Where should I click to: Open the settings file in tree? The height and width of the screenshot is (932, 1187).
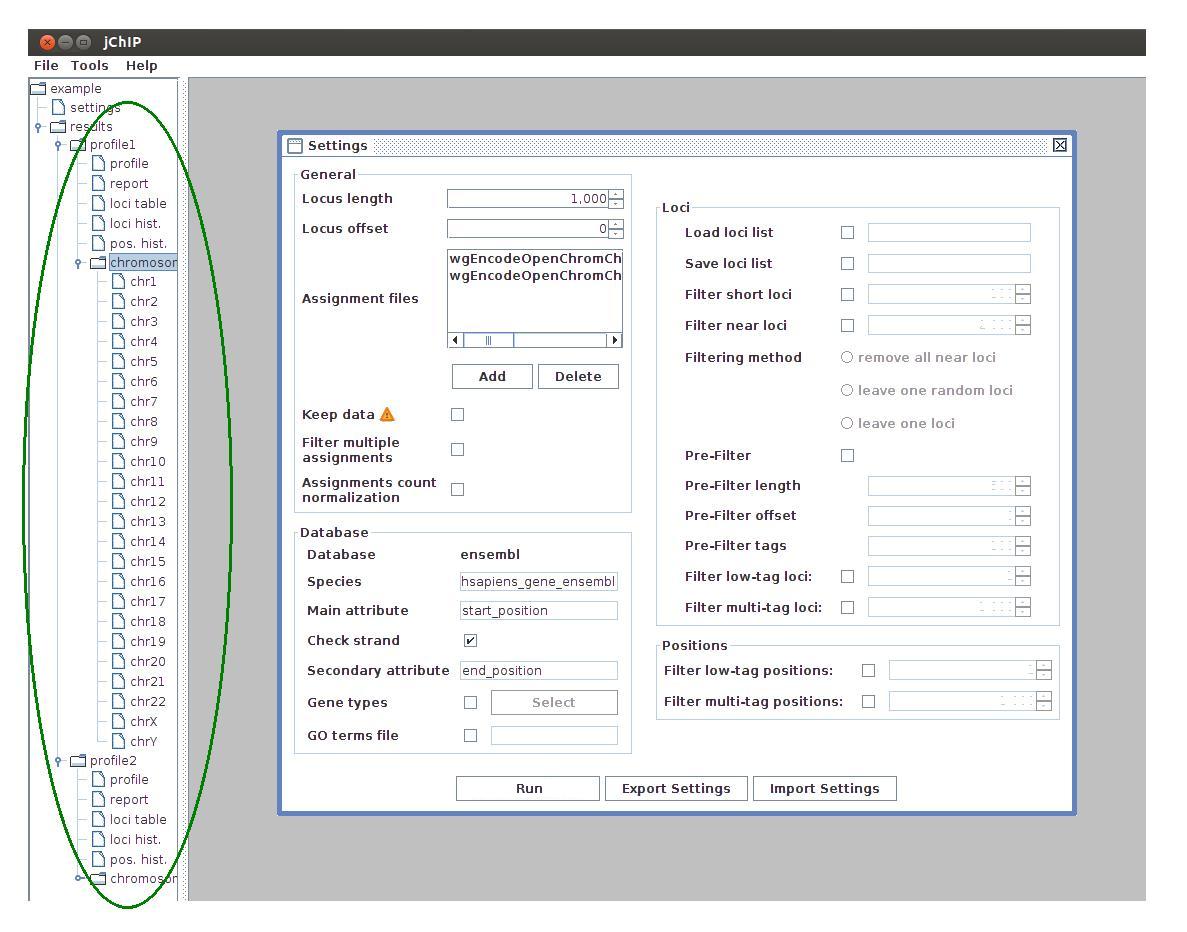[x=94, y=107]
